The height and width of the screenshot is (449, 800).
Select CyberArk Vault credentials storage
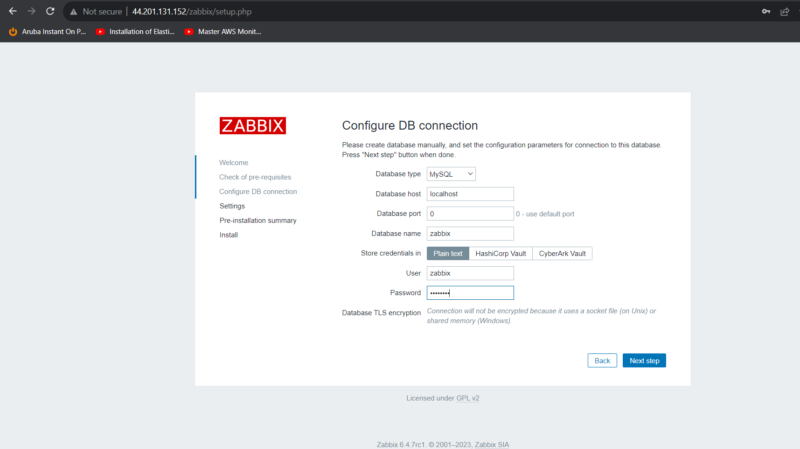(x=562, y=254)
